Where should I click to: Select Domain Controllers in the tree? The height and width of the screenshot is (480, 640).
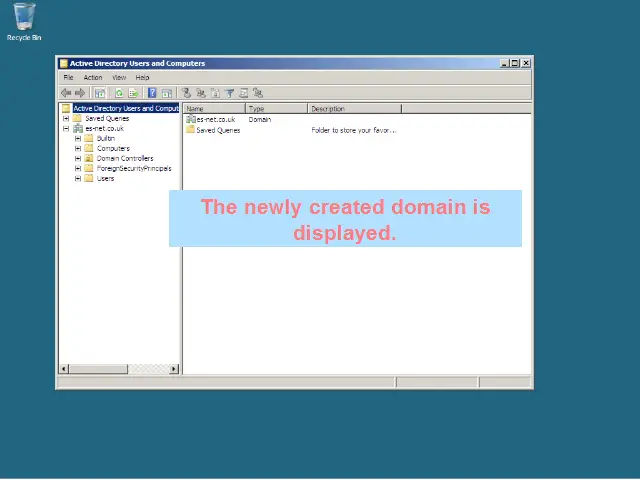125,158
